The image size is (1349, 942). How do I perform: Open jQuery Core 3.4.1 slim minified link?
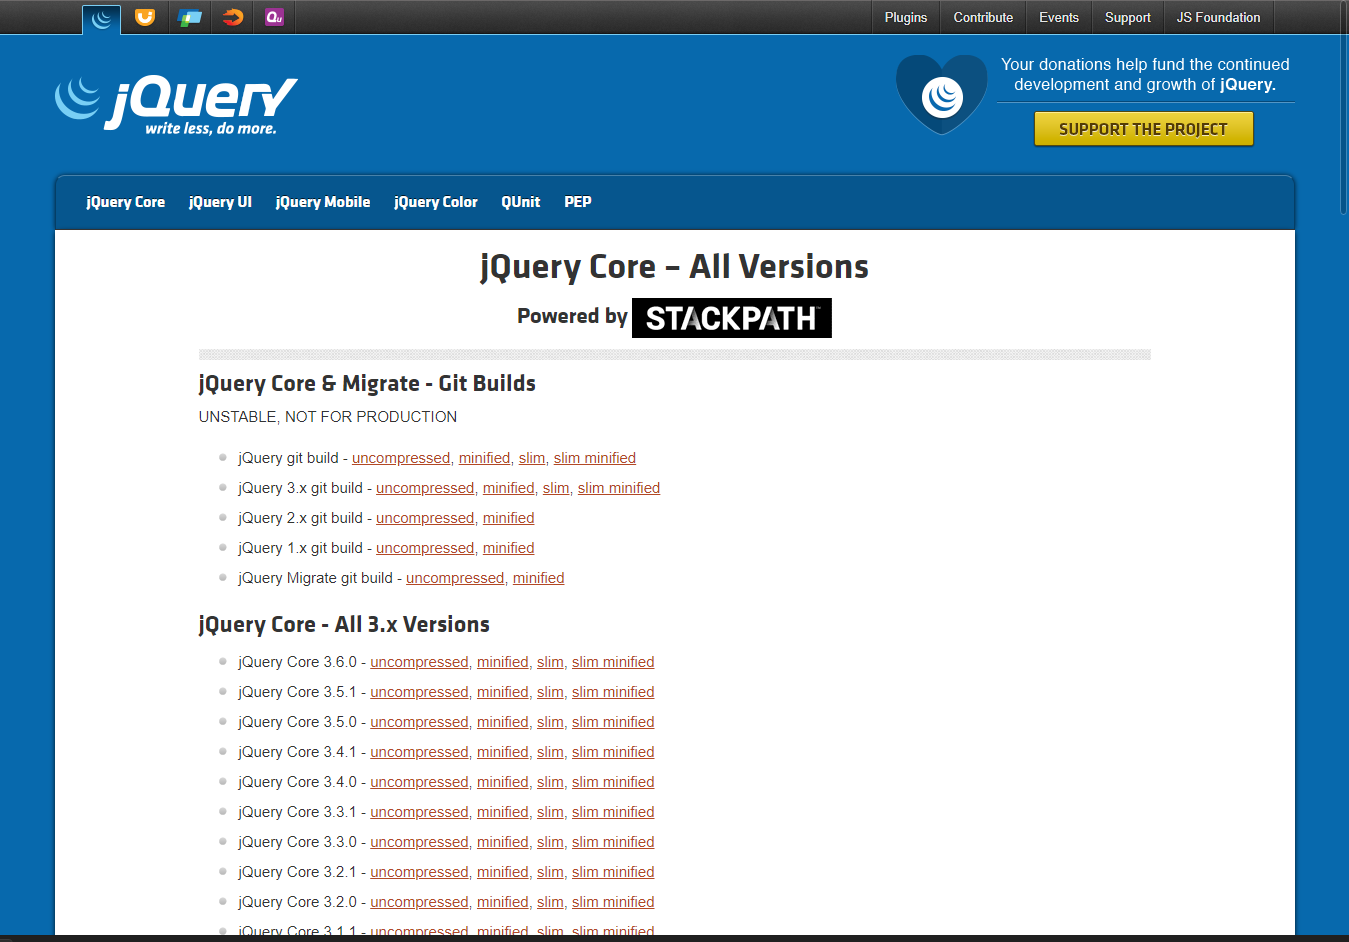[613, 752]
